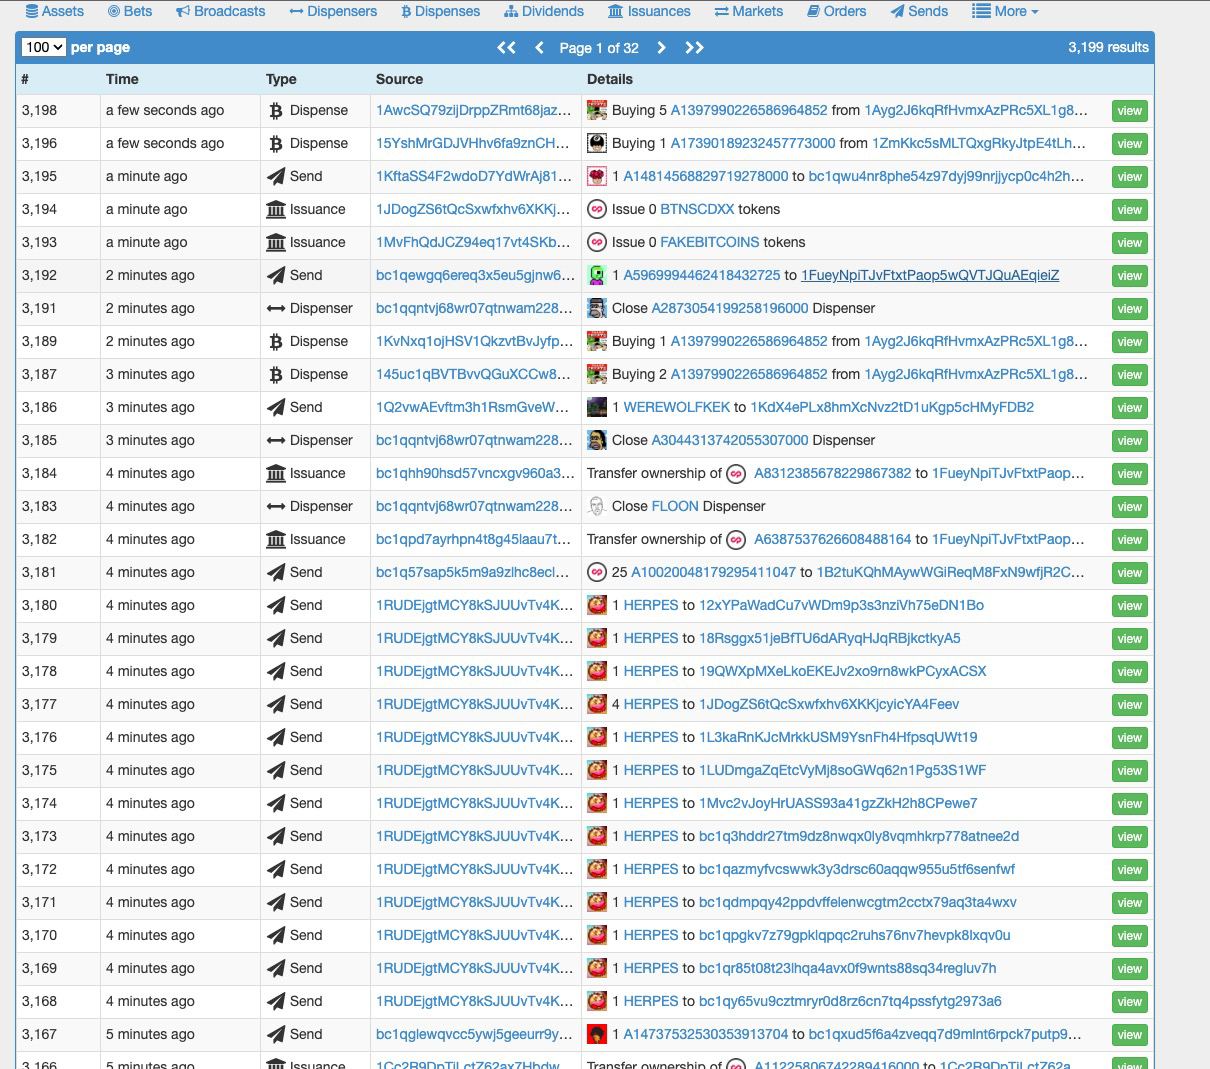Click the view button for row 3,170
The image size is (1210, 1069).
pos(1130,936)
